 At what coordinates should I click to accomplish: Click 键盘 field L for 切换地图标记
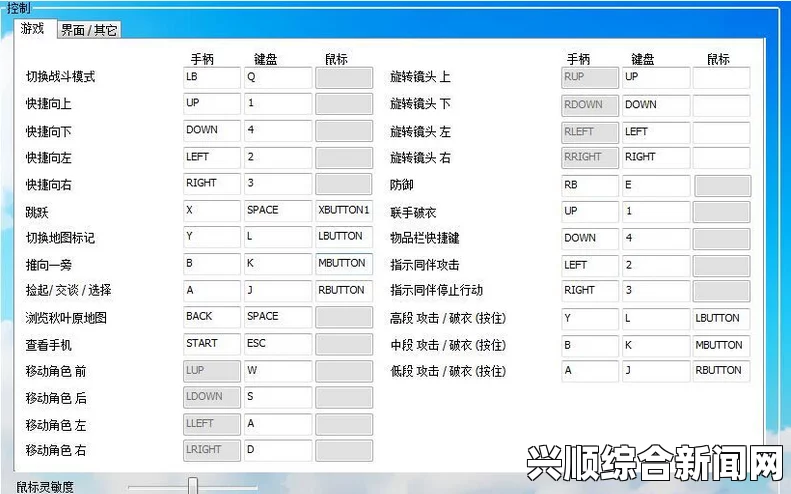pos(278,237)
